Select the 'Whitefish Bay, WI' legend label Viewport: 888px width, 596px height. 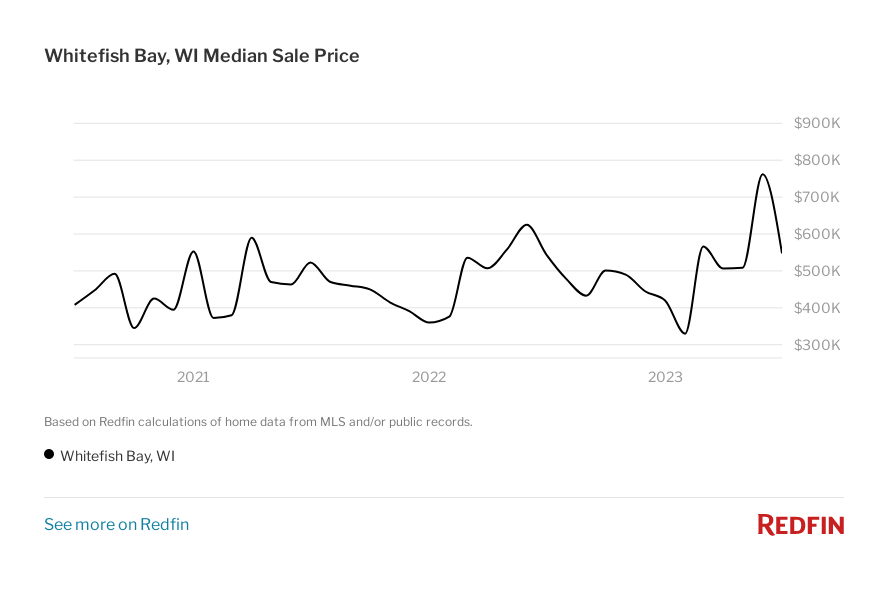(x=118, y=456)
